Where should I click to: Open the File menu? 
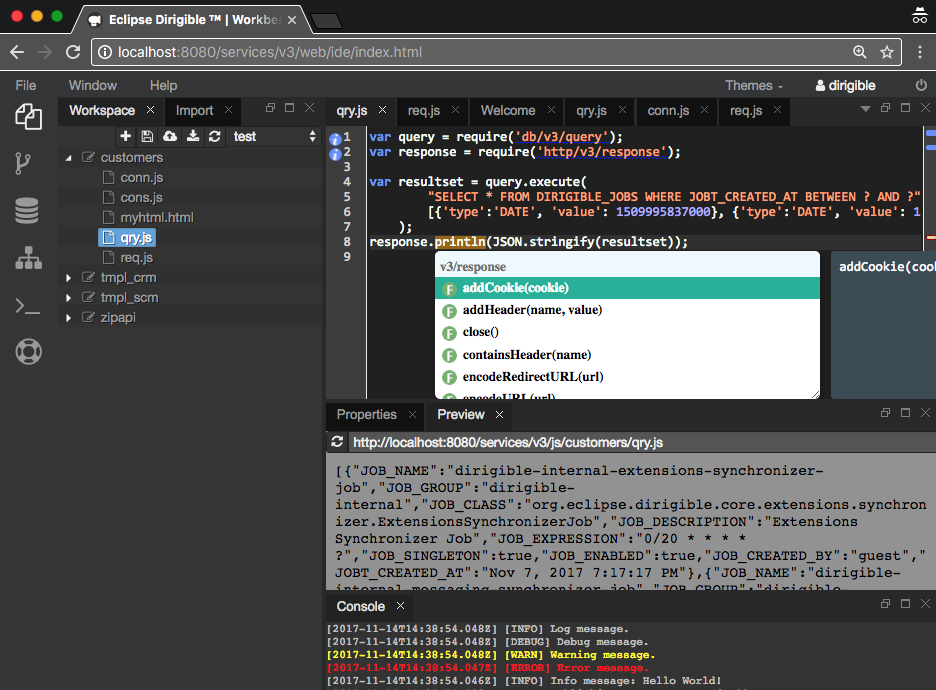(26, 85)
